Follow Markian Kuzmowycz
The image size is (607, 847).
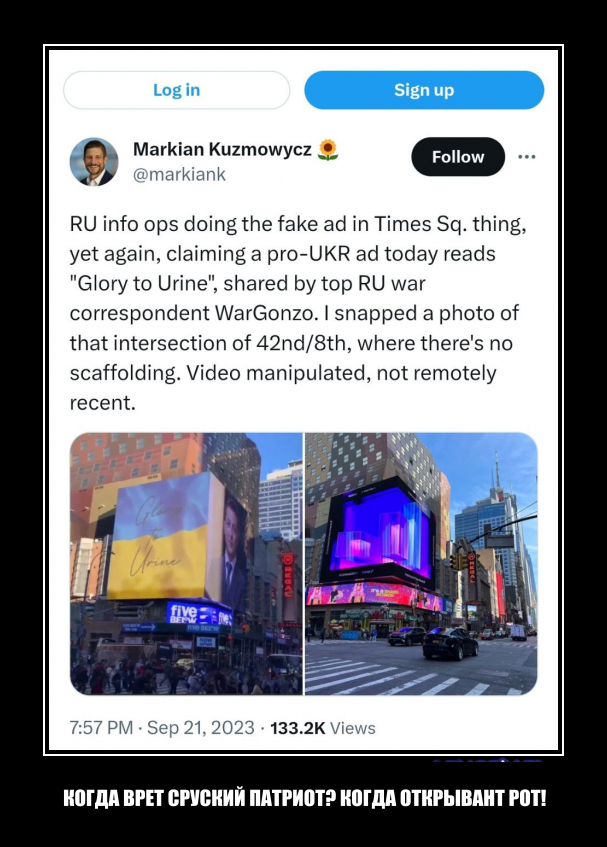pyautogui.click(x=458, y=157)
